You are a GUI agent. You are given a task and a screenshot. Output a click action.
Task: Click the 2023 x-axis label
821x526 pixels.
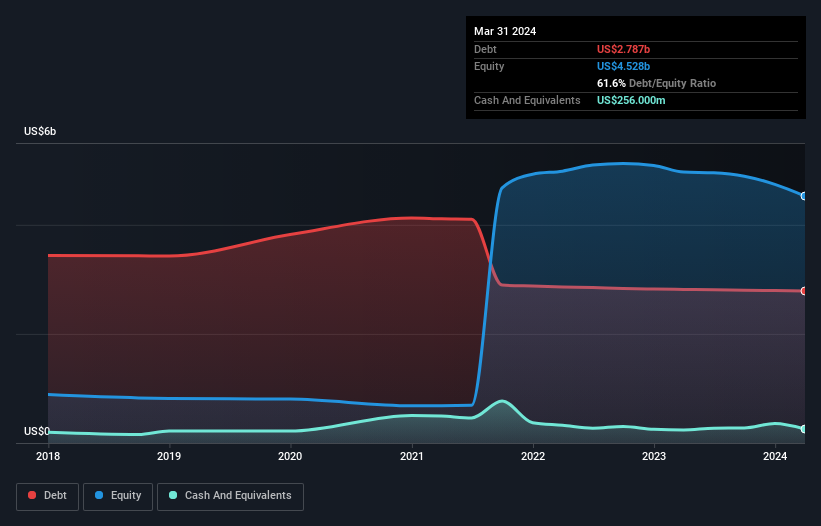point(654,456)
